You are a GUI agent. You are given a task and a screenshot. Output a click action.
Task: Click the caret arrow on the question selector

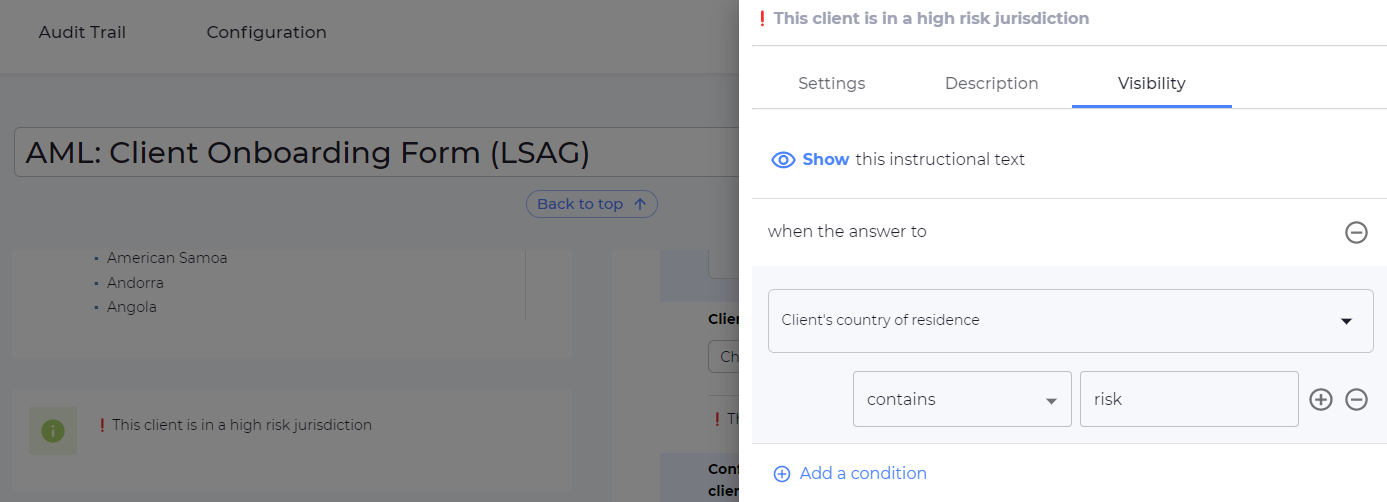[1346, 321]
